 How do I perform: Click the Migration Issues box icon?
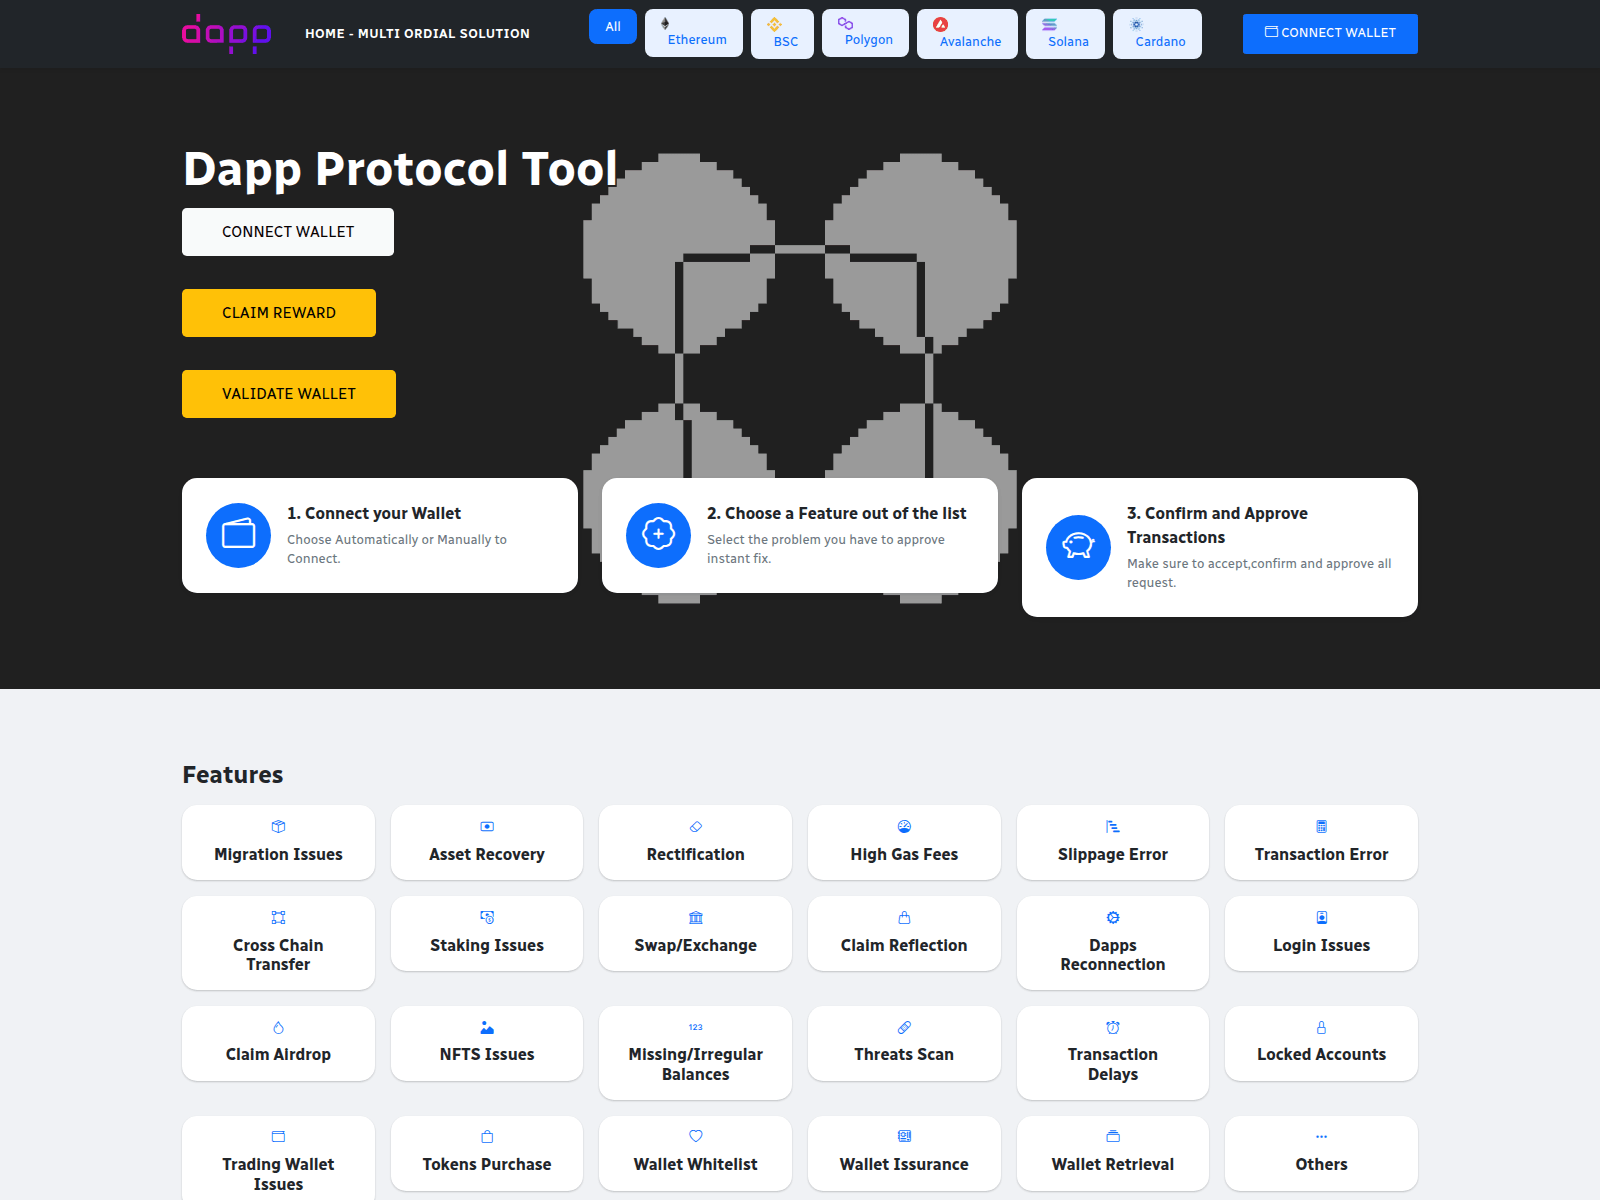[278, 827]
